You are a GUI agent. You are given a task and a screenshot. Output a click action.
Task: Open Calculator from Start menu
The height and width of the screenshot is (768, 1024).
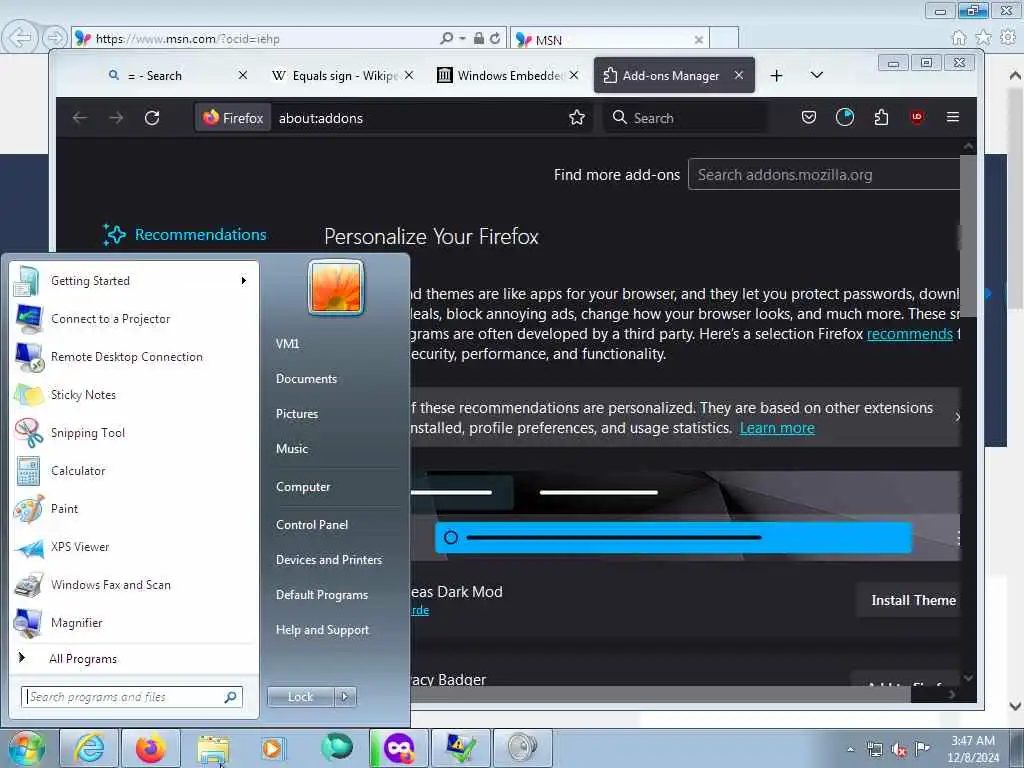pyautogui.click(x=135, y=471)
